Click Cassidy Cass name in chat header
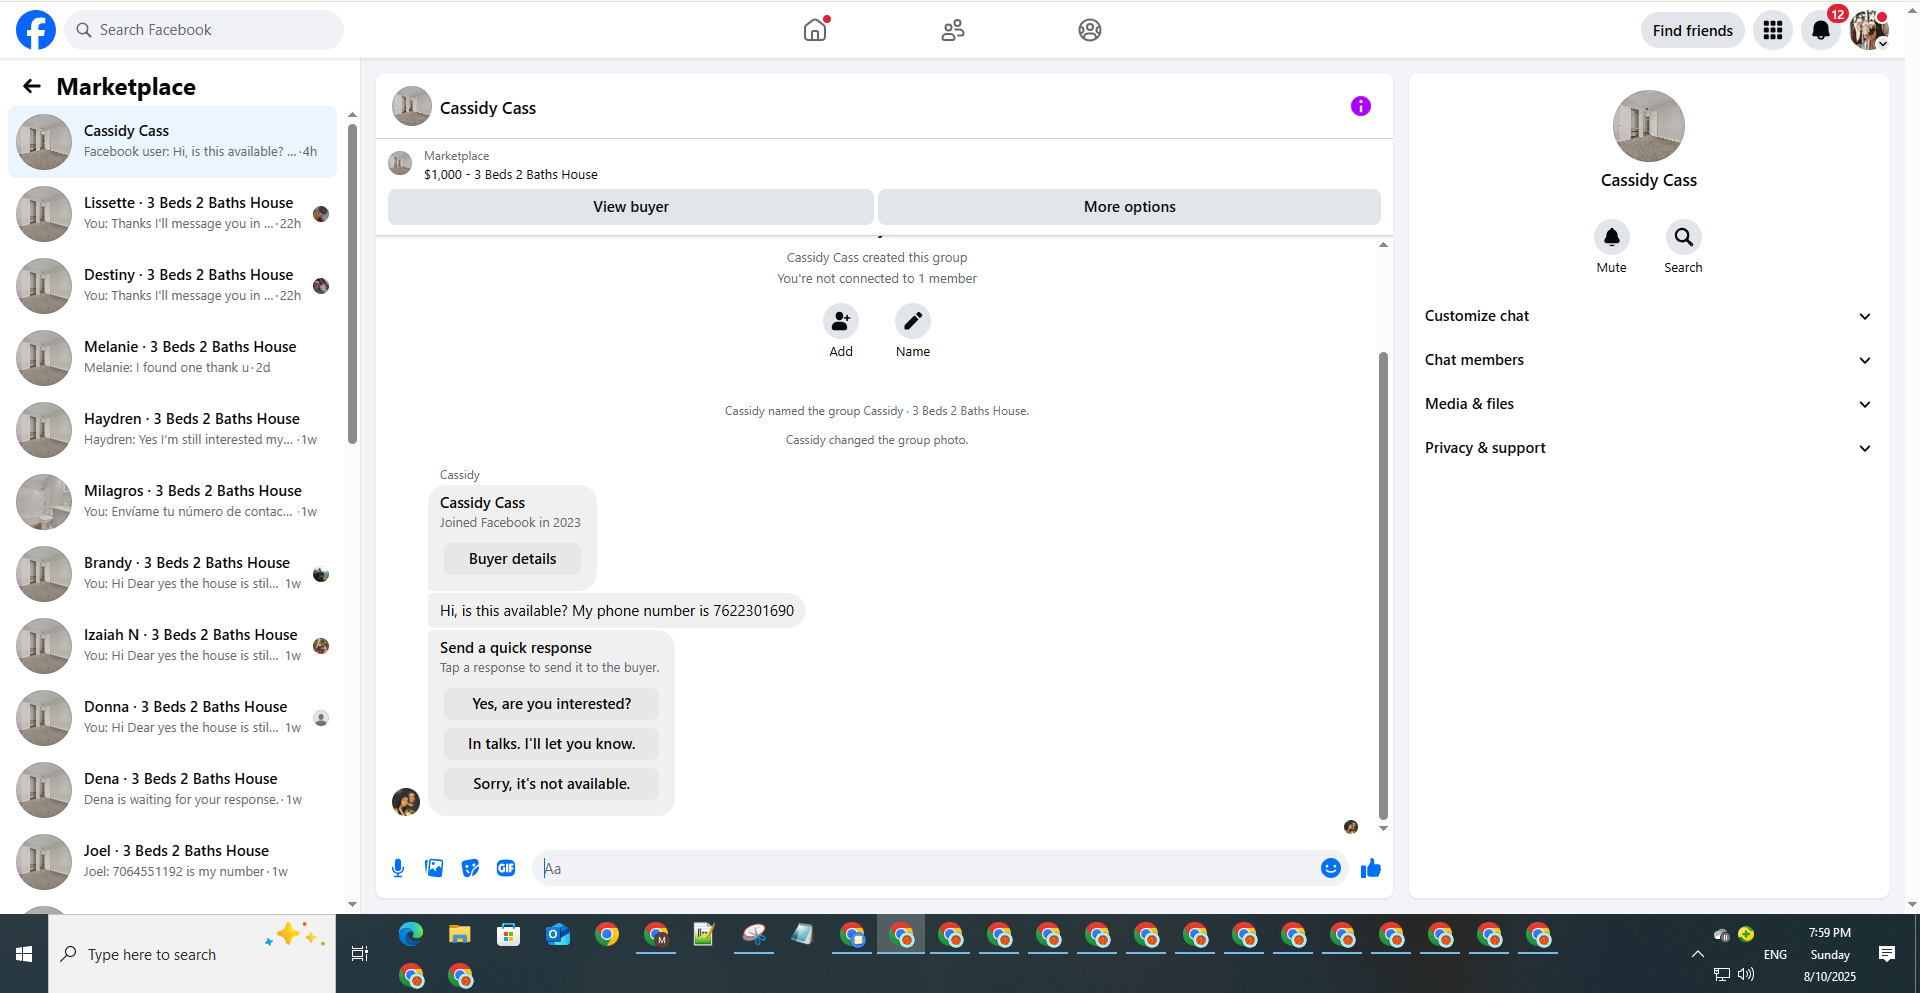The height and width of the screenshot is (993, 1920). click(x=488, y=108)
